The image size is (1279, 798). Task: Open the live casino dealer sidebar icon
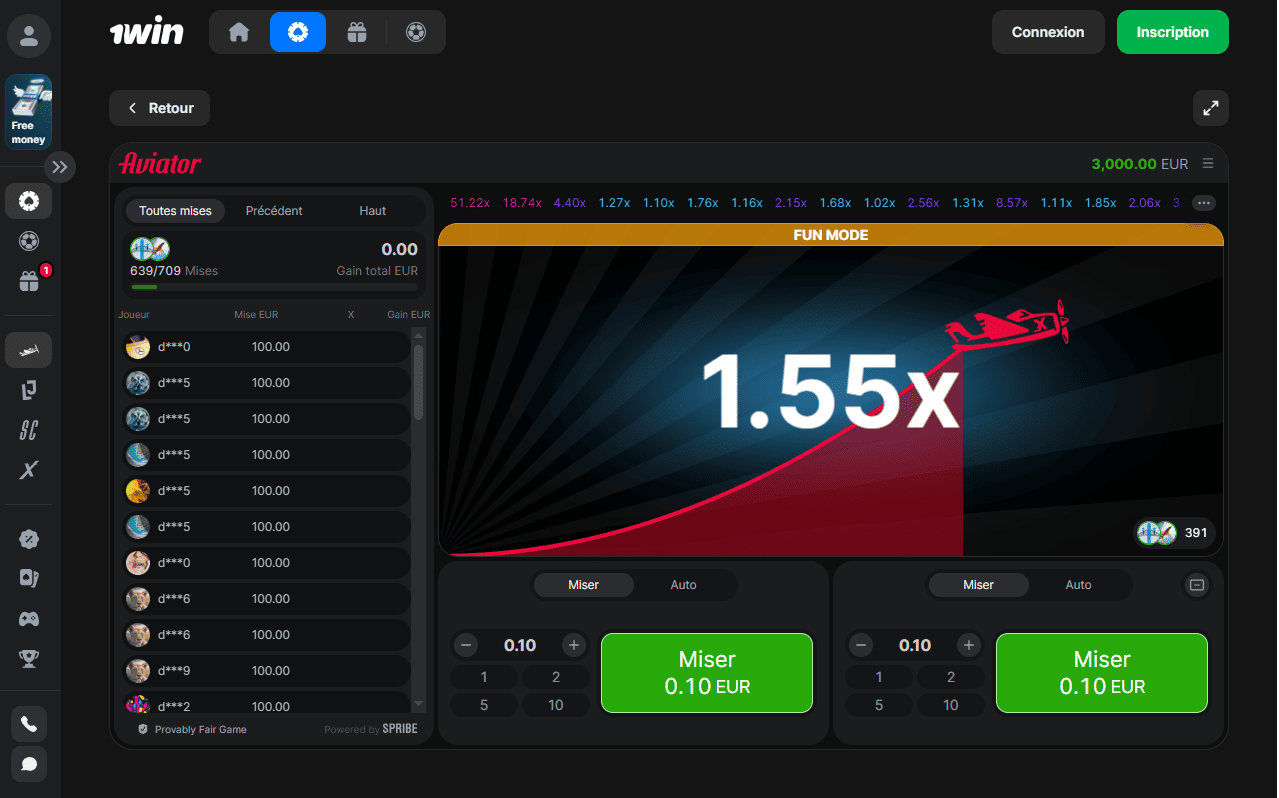pos(29,579)
